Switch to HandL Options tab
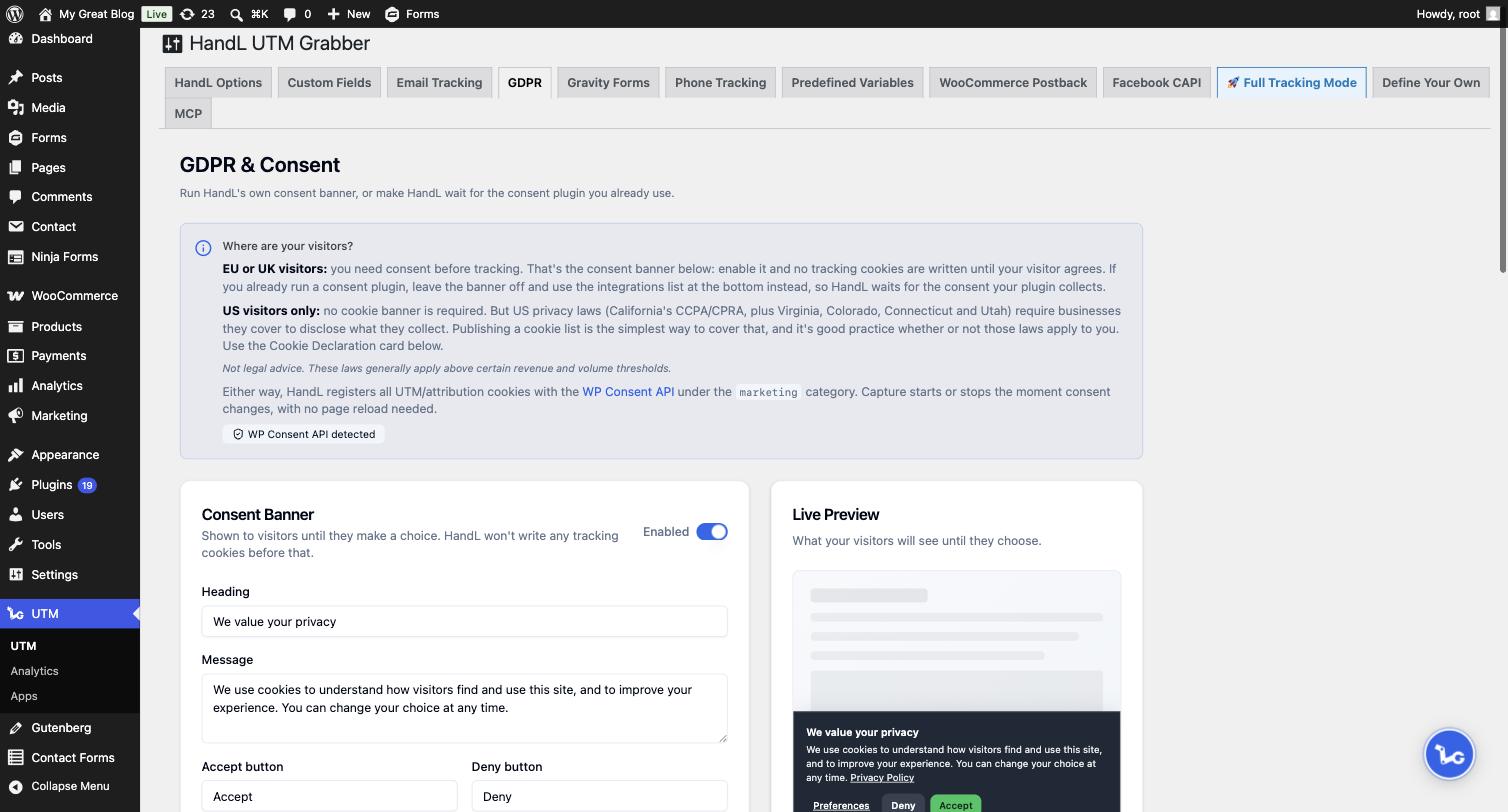The image size is (1508, 812). click(x=218, y=83)
